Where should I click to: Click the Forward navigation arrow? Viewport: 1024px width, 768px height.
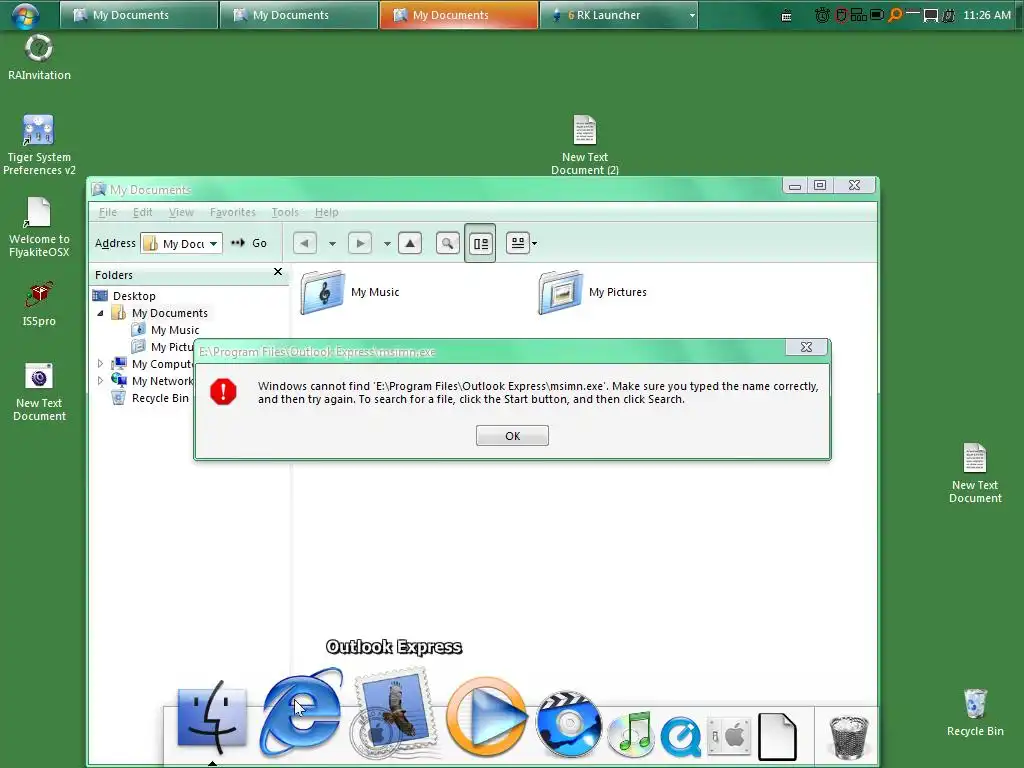click(x=360, y=244)
